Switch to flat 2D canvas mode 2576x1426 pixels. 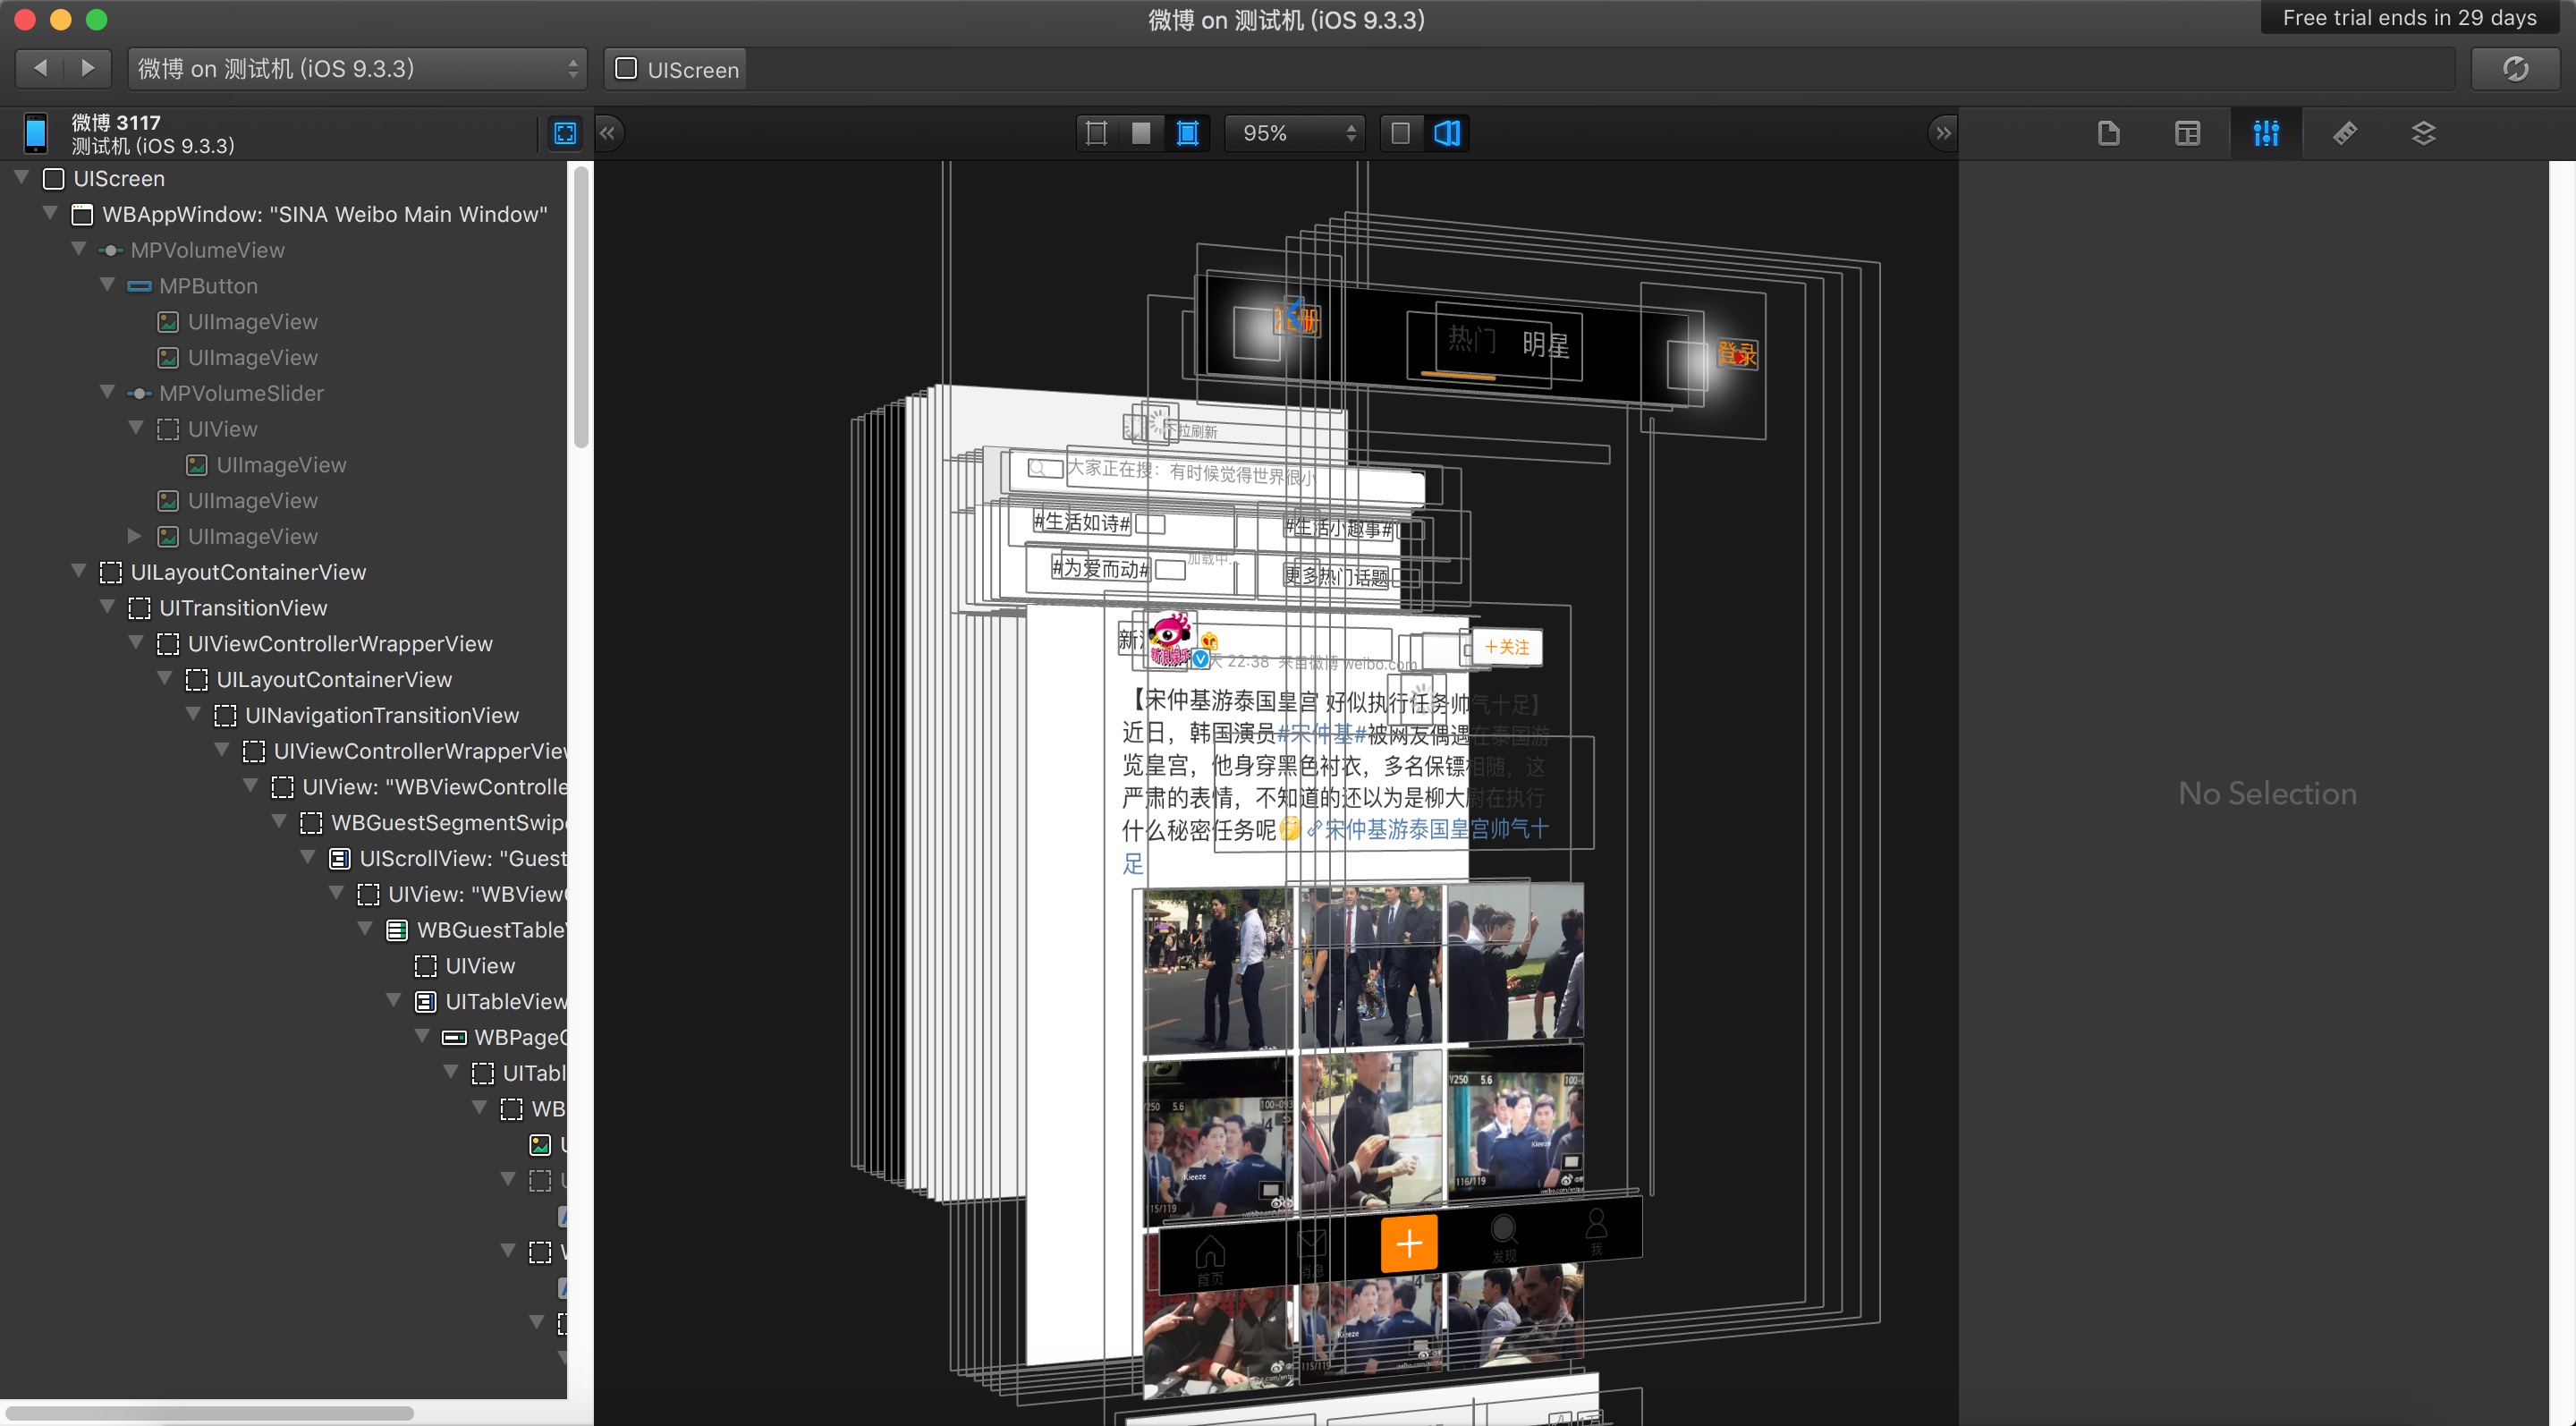pos(1401,133)
